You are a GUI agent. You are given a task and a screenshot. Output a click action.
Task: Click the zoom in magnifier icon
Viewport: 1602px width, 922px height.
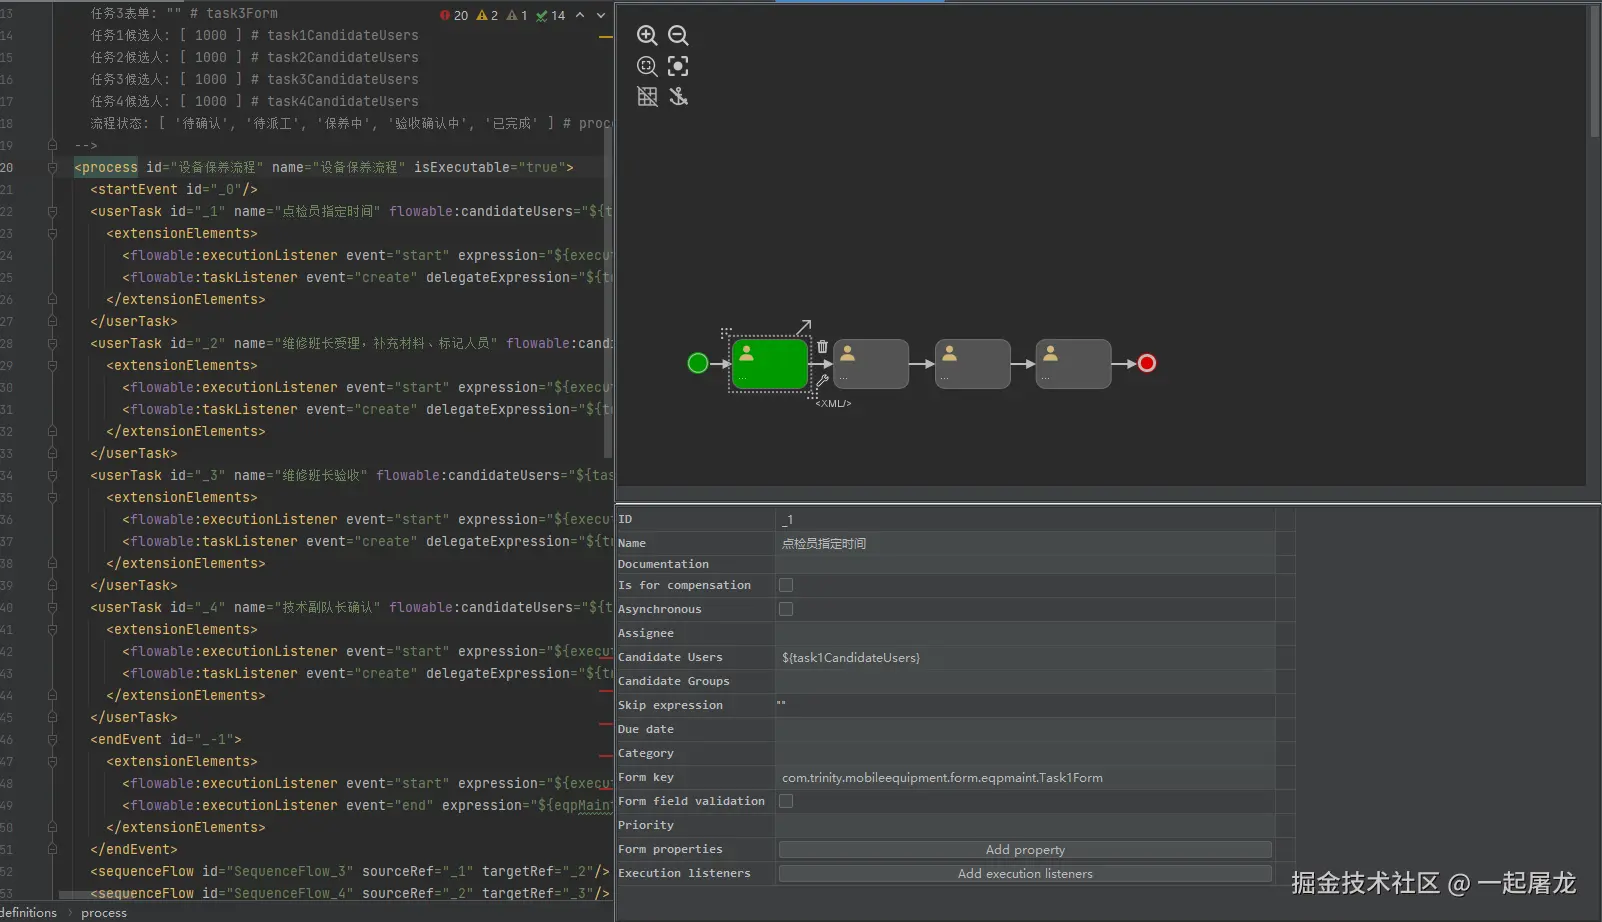pos(647,36)
